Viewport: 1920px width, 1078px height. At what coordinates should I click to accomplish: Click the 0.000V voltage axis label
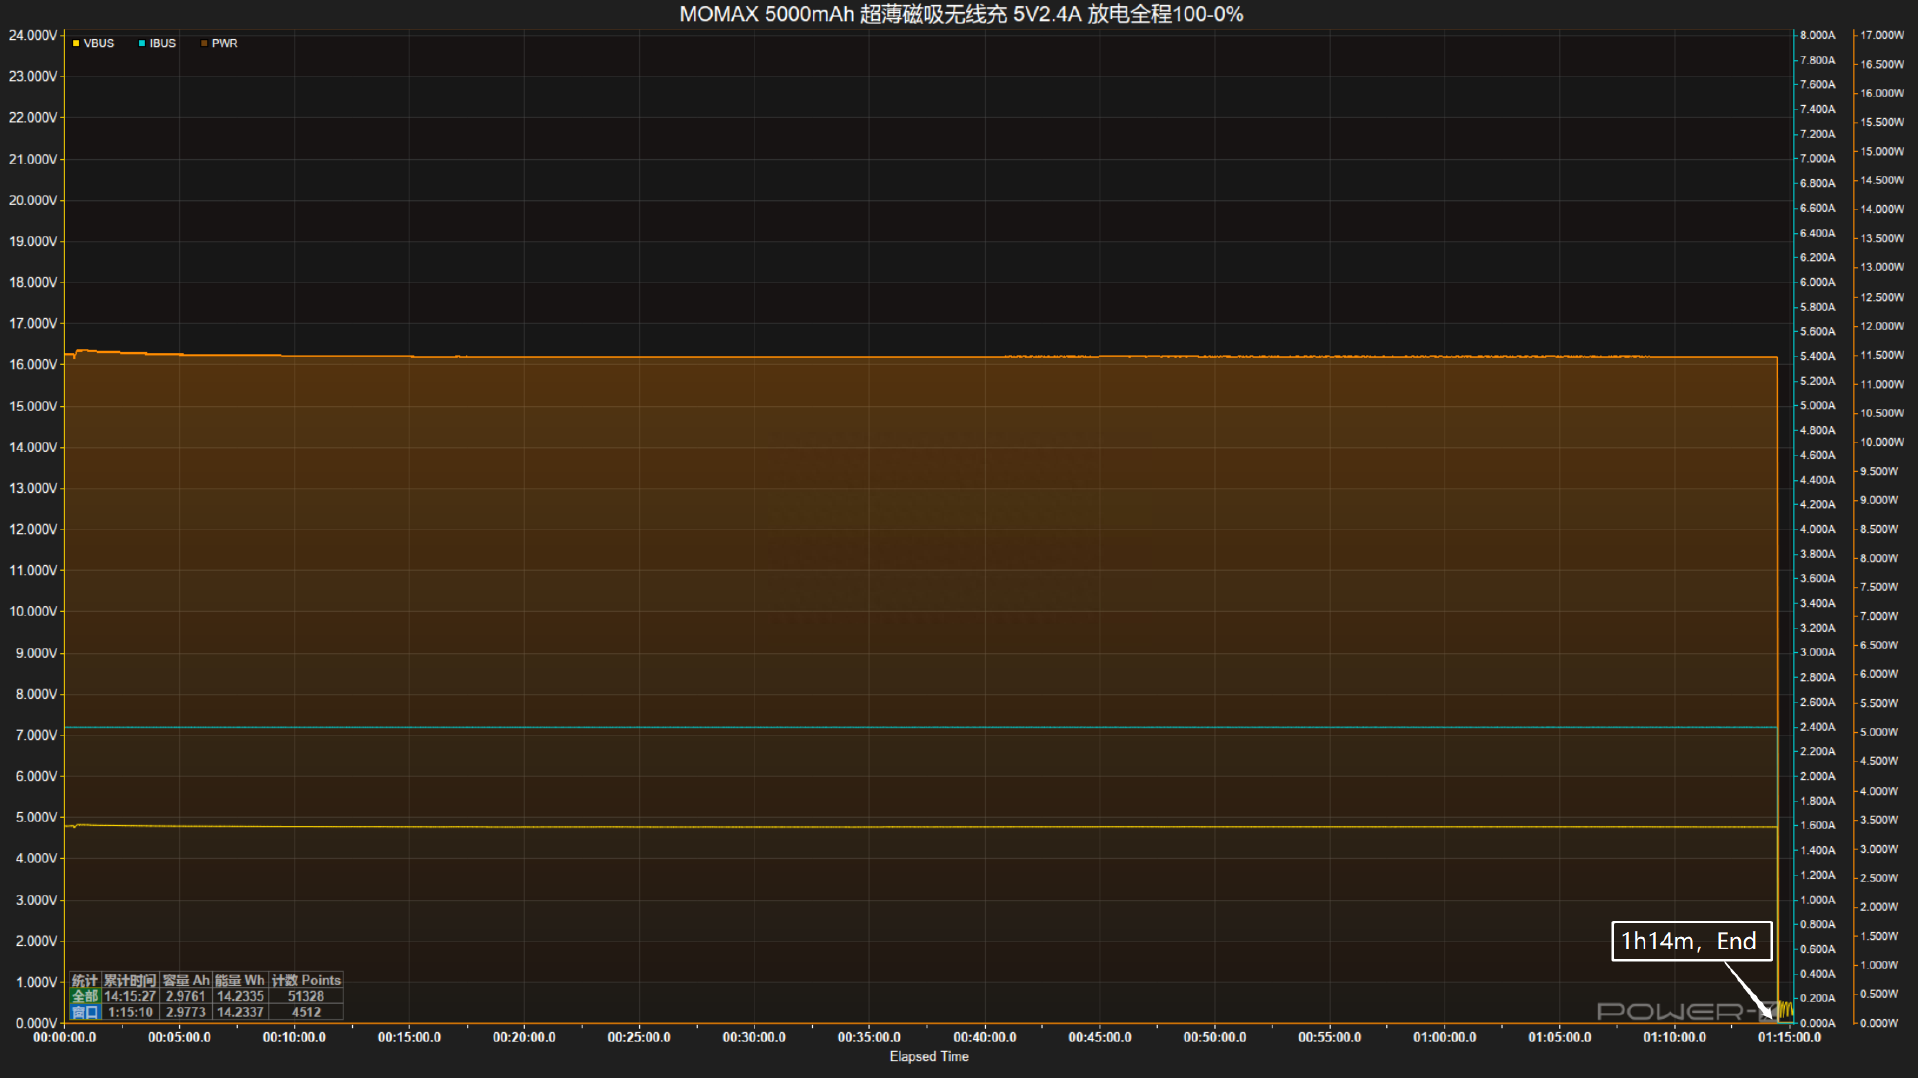(36, 1023)
